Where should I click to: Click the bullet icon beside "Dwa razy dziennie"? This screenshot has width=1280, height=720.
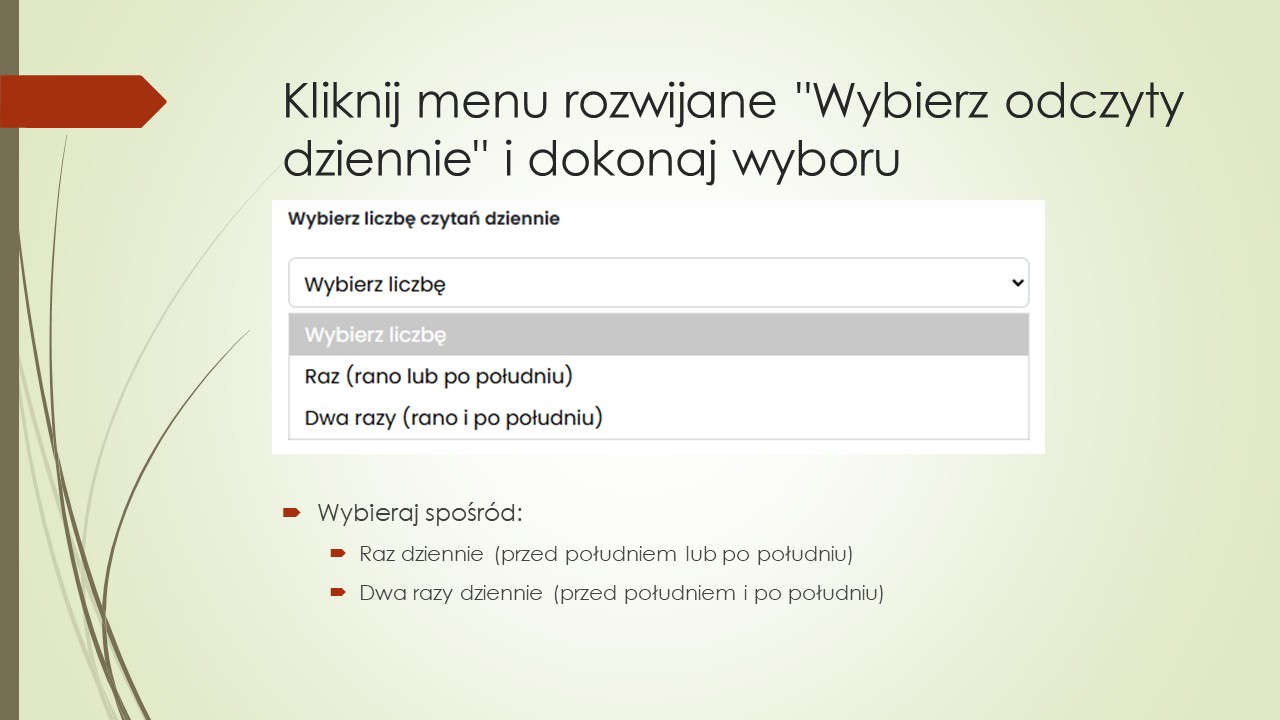point(339,592)
